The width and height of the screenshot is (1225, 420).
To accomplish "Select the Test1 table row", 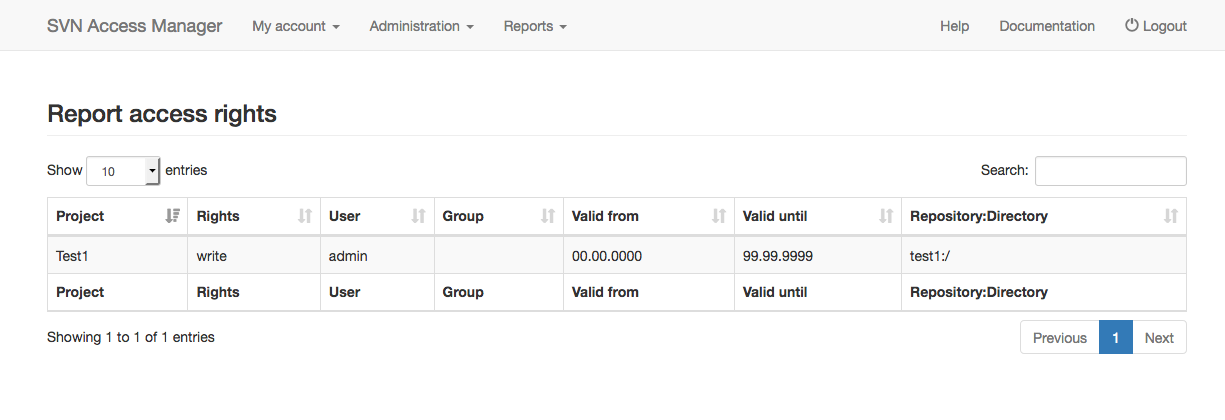I will 617,256.
